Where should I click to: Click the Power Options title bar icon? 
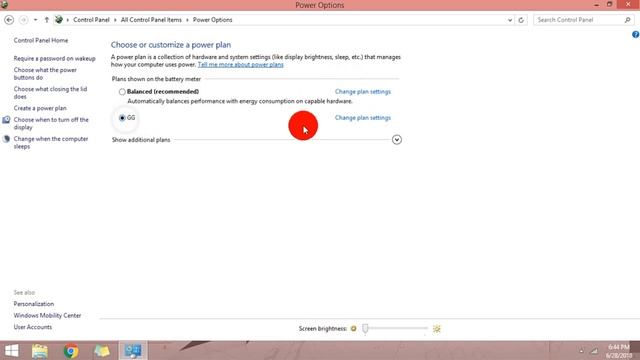[x=4, y=4]
